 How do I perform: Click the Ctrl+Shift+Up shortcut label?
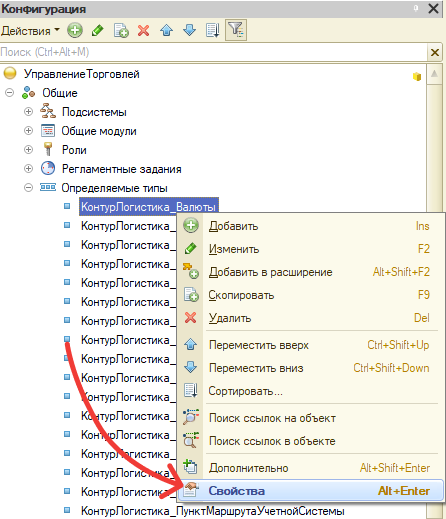[x=398, y=345]
